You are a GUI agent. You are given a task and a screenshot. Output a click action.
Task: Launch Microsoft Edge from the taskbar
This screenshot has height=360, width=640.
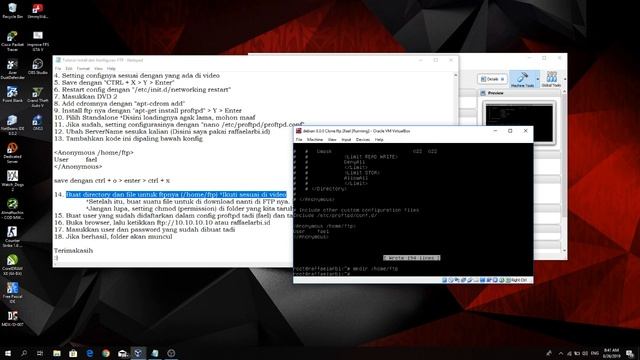point(89,353)
